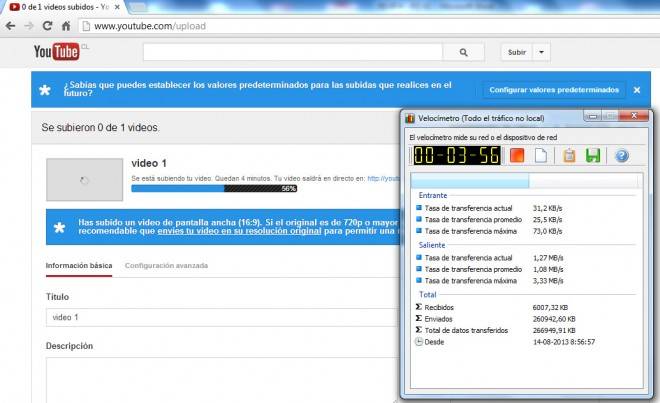Stop the Velocímetro measurement with red square

click(x=517, y=155)
